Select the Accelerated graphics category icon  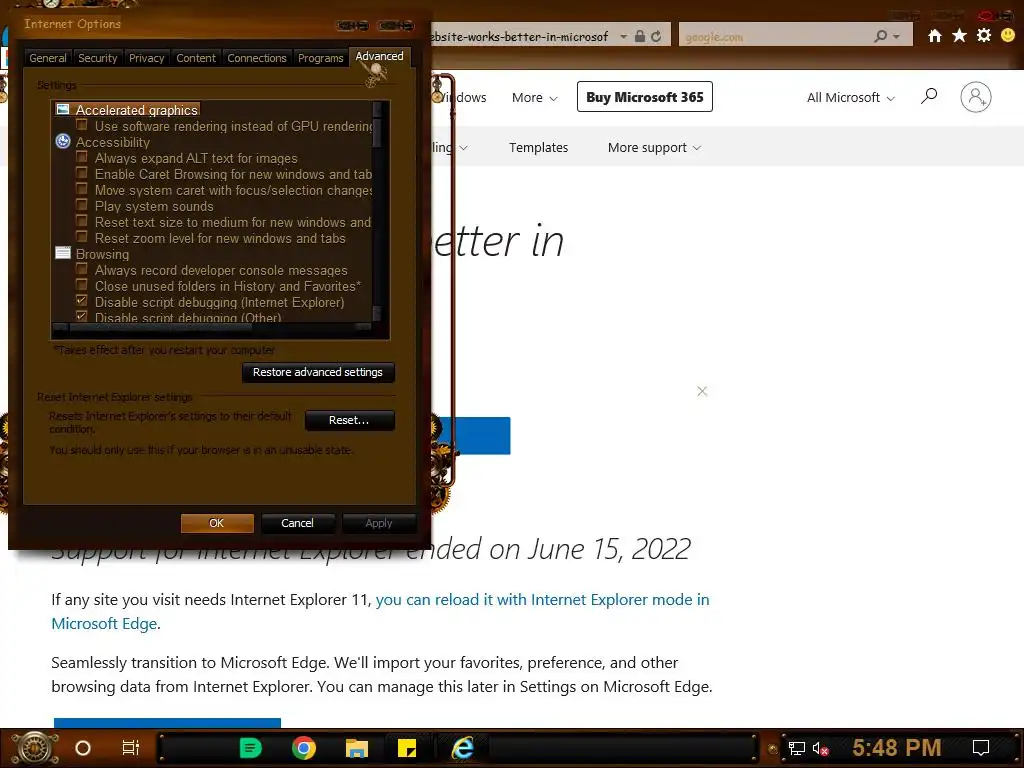[63, 109]
